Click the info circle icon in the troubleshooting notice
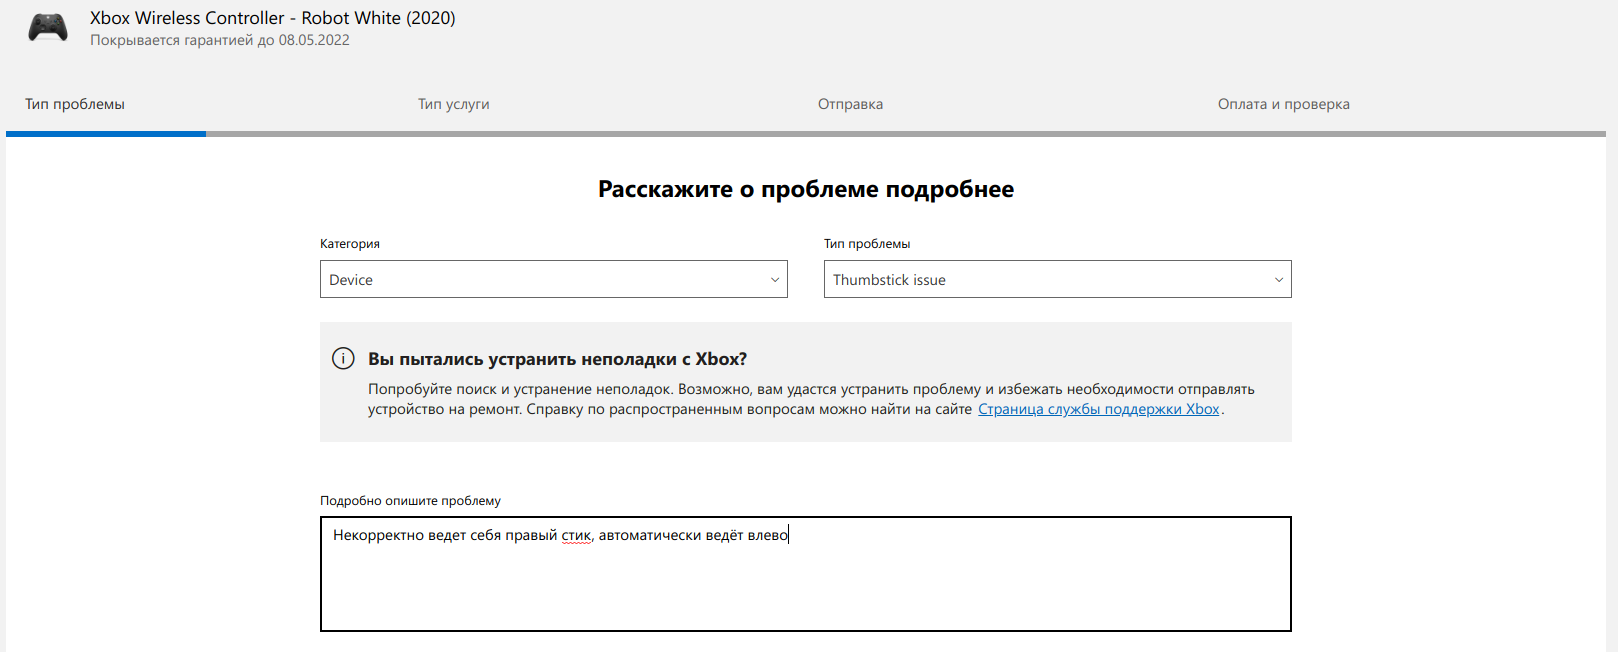 click(343, 358)
